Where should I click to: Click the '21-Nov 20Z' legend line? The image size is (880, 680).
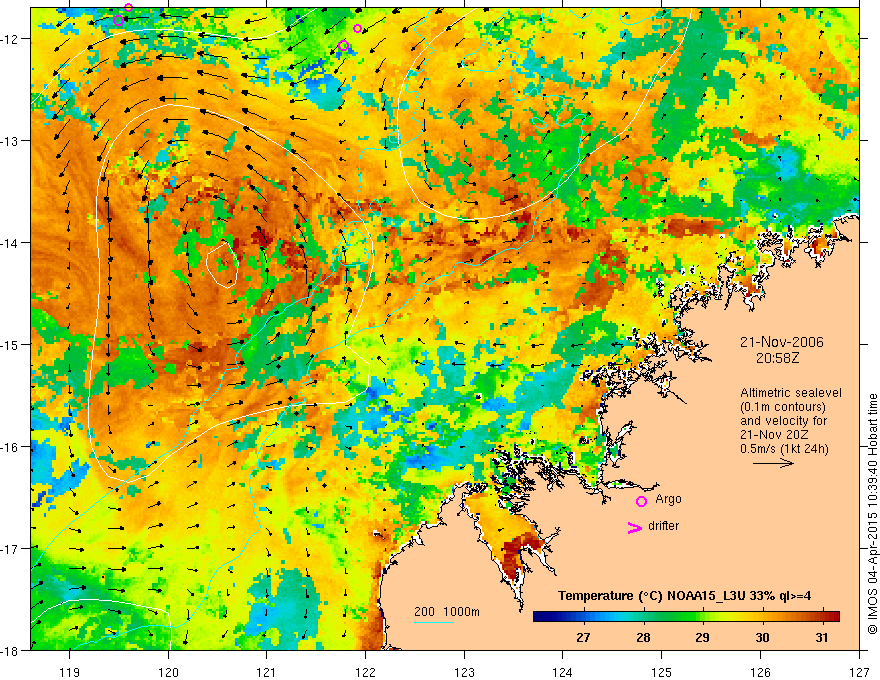772,435
